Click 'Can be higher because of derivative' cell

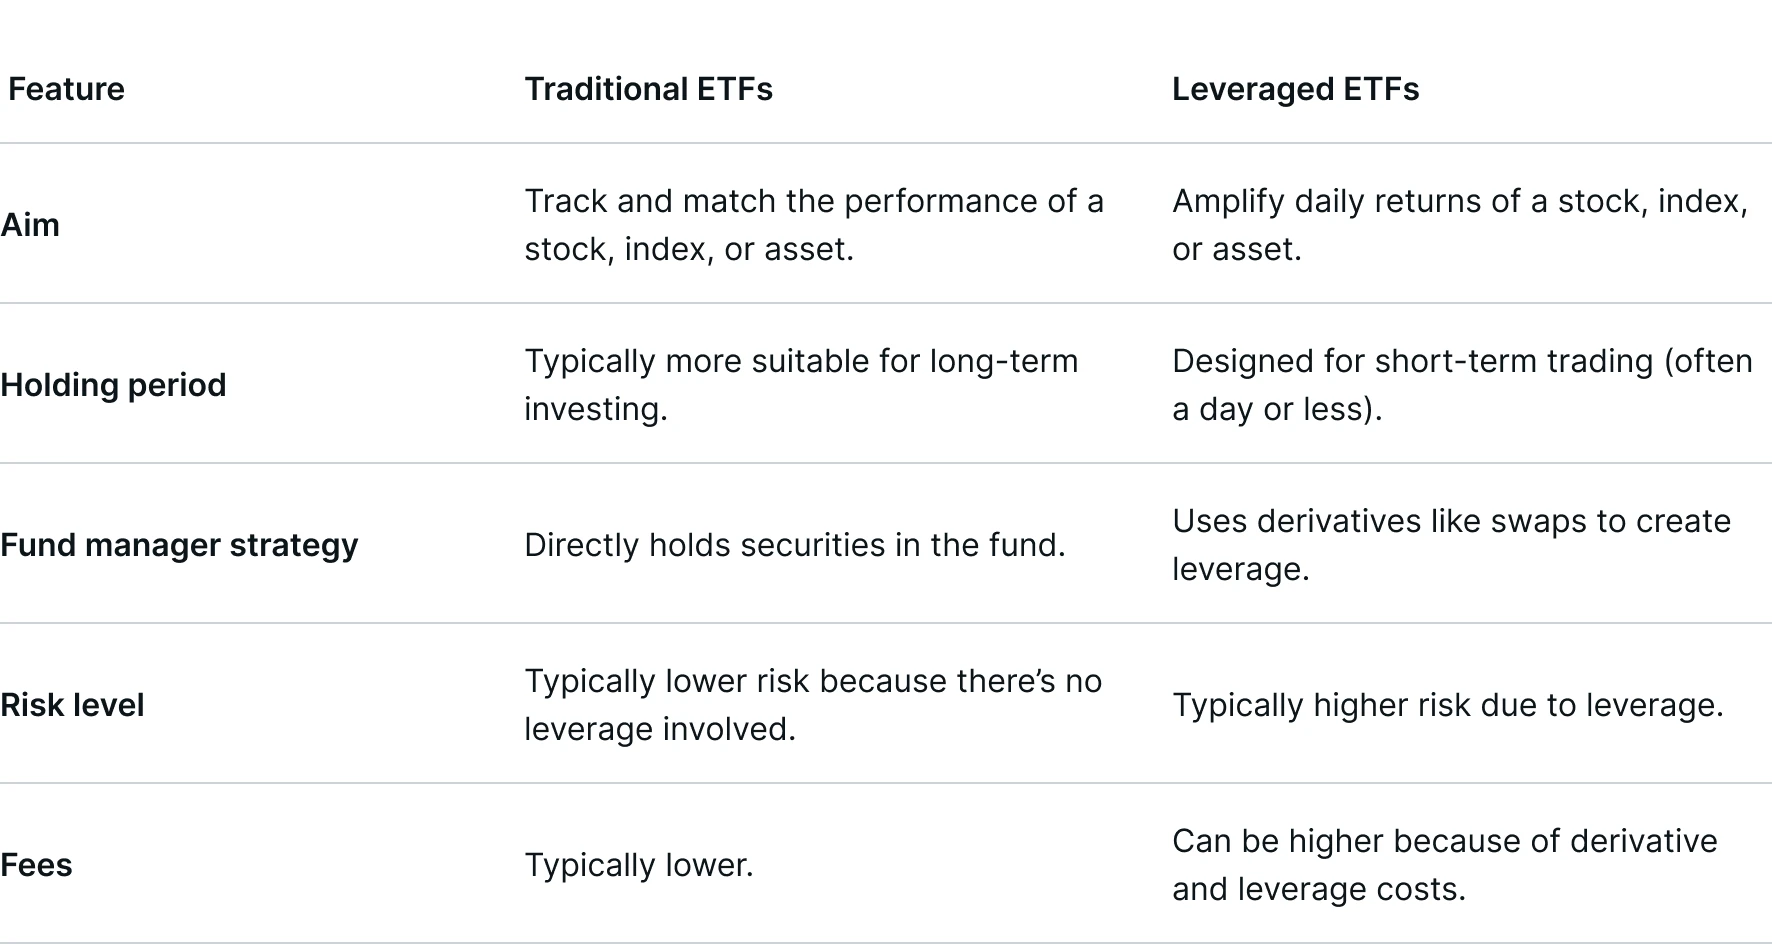pyautogui.click(x=1444, y=842)
